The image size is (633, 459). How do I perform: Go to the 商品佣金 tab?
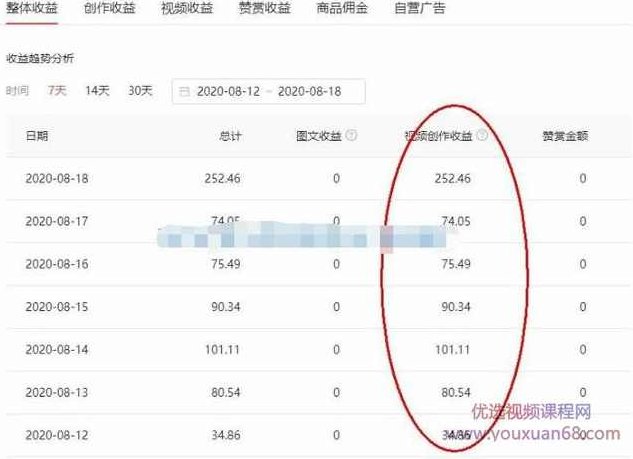342,8
